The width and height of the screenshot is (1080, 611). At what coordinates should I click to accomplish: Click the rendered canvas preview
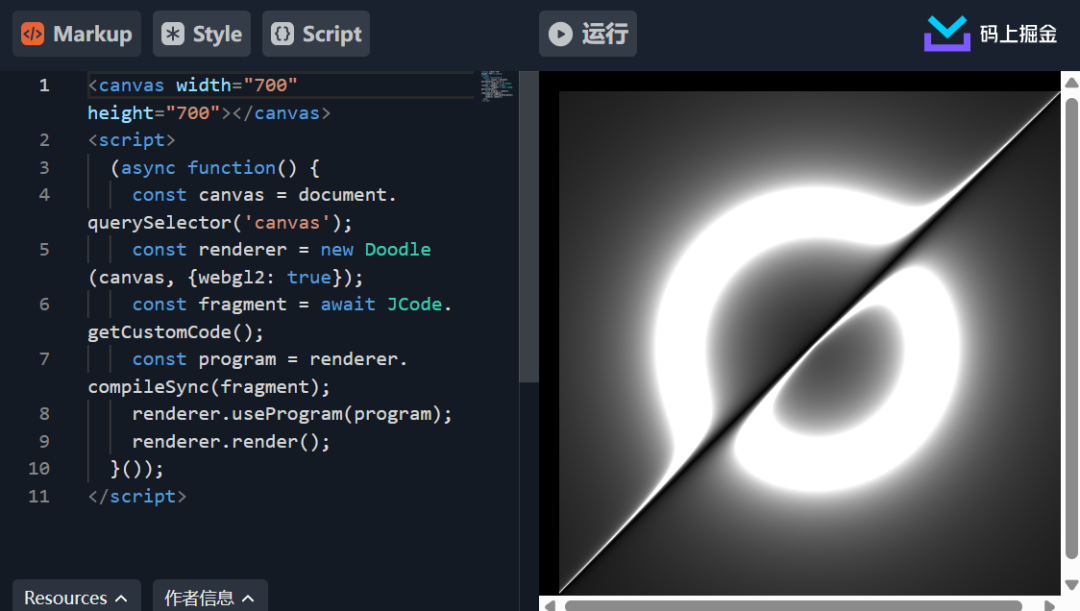[x=809, y=342]
